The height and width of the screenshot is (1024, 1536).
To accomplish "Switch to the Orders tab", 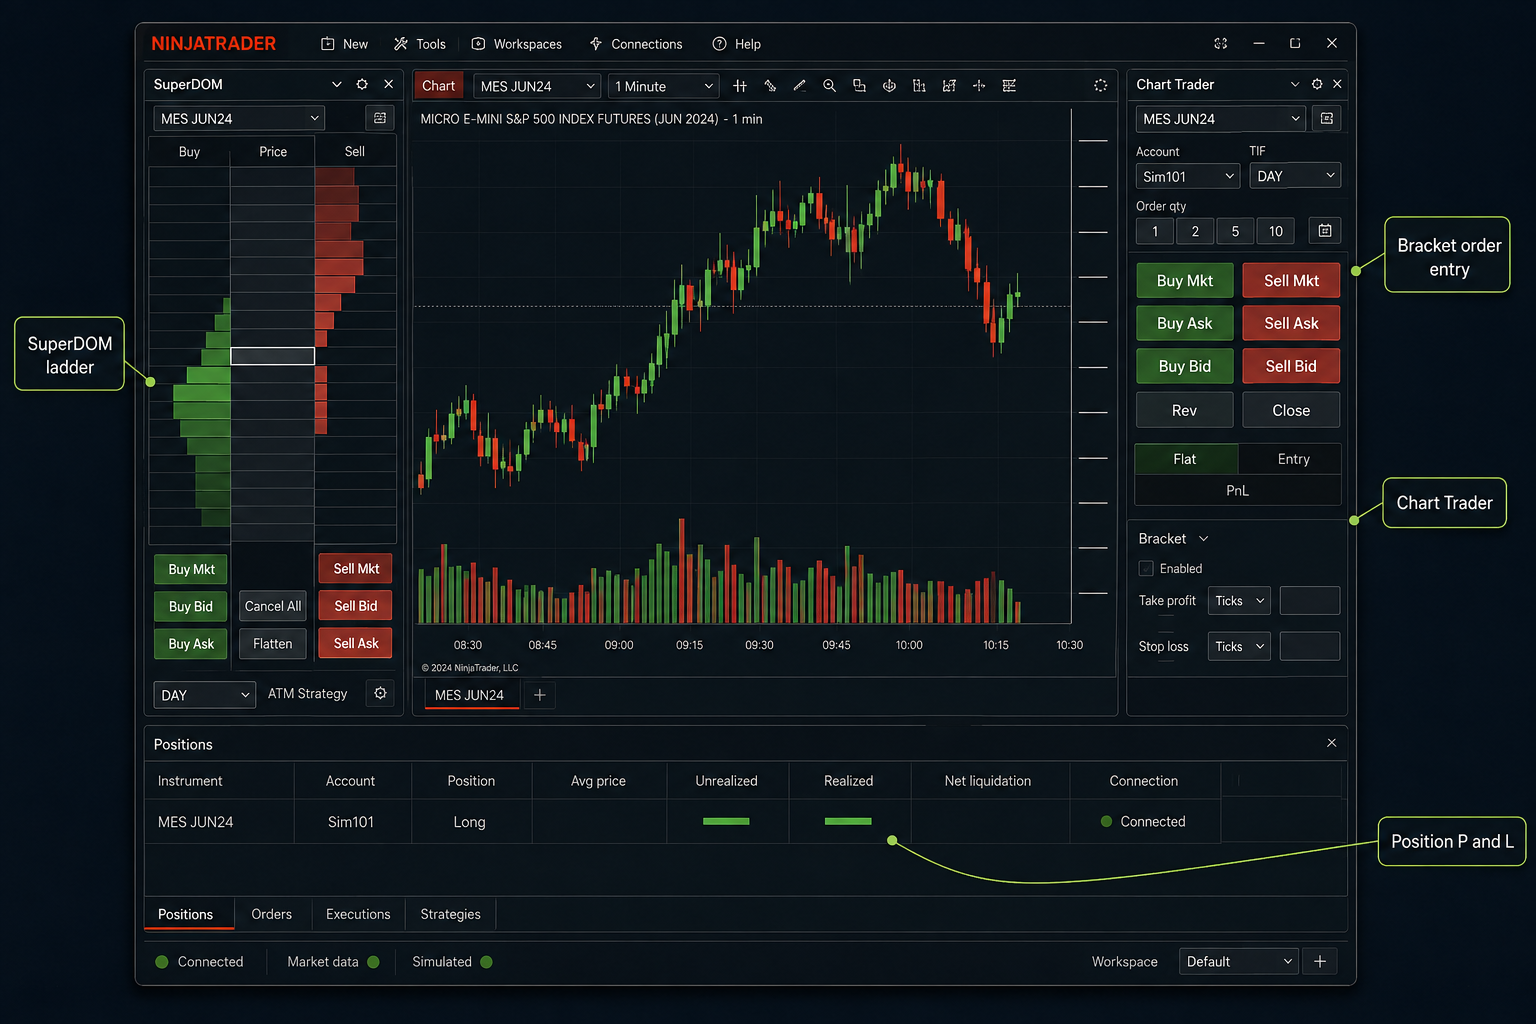I will click(272, 914).
